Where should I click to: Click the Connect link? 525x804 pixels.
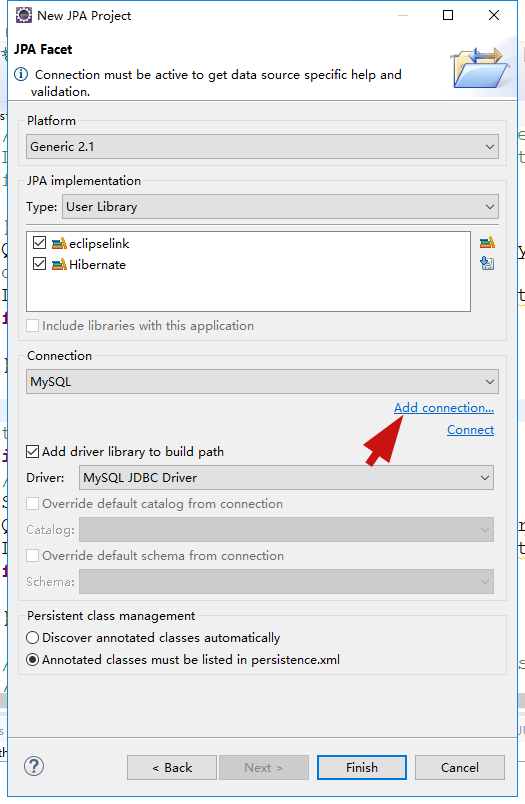coord(470,430)
